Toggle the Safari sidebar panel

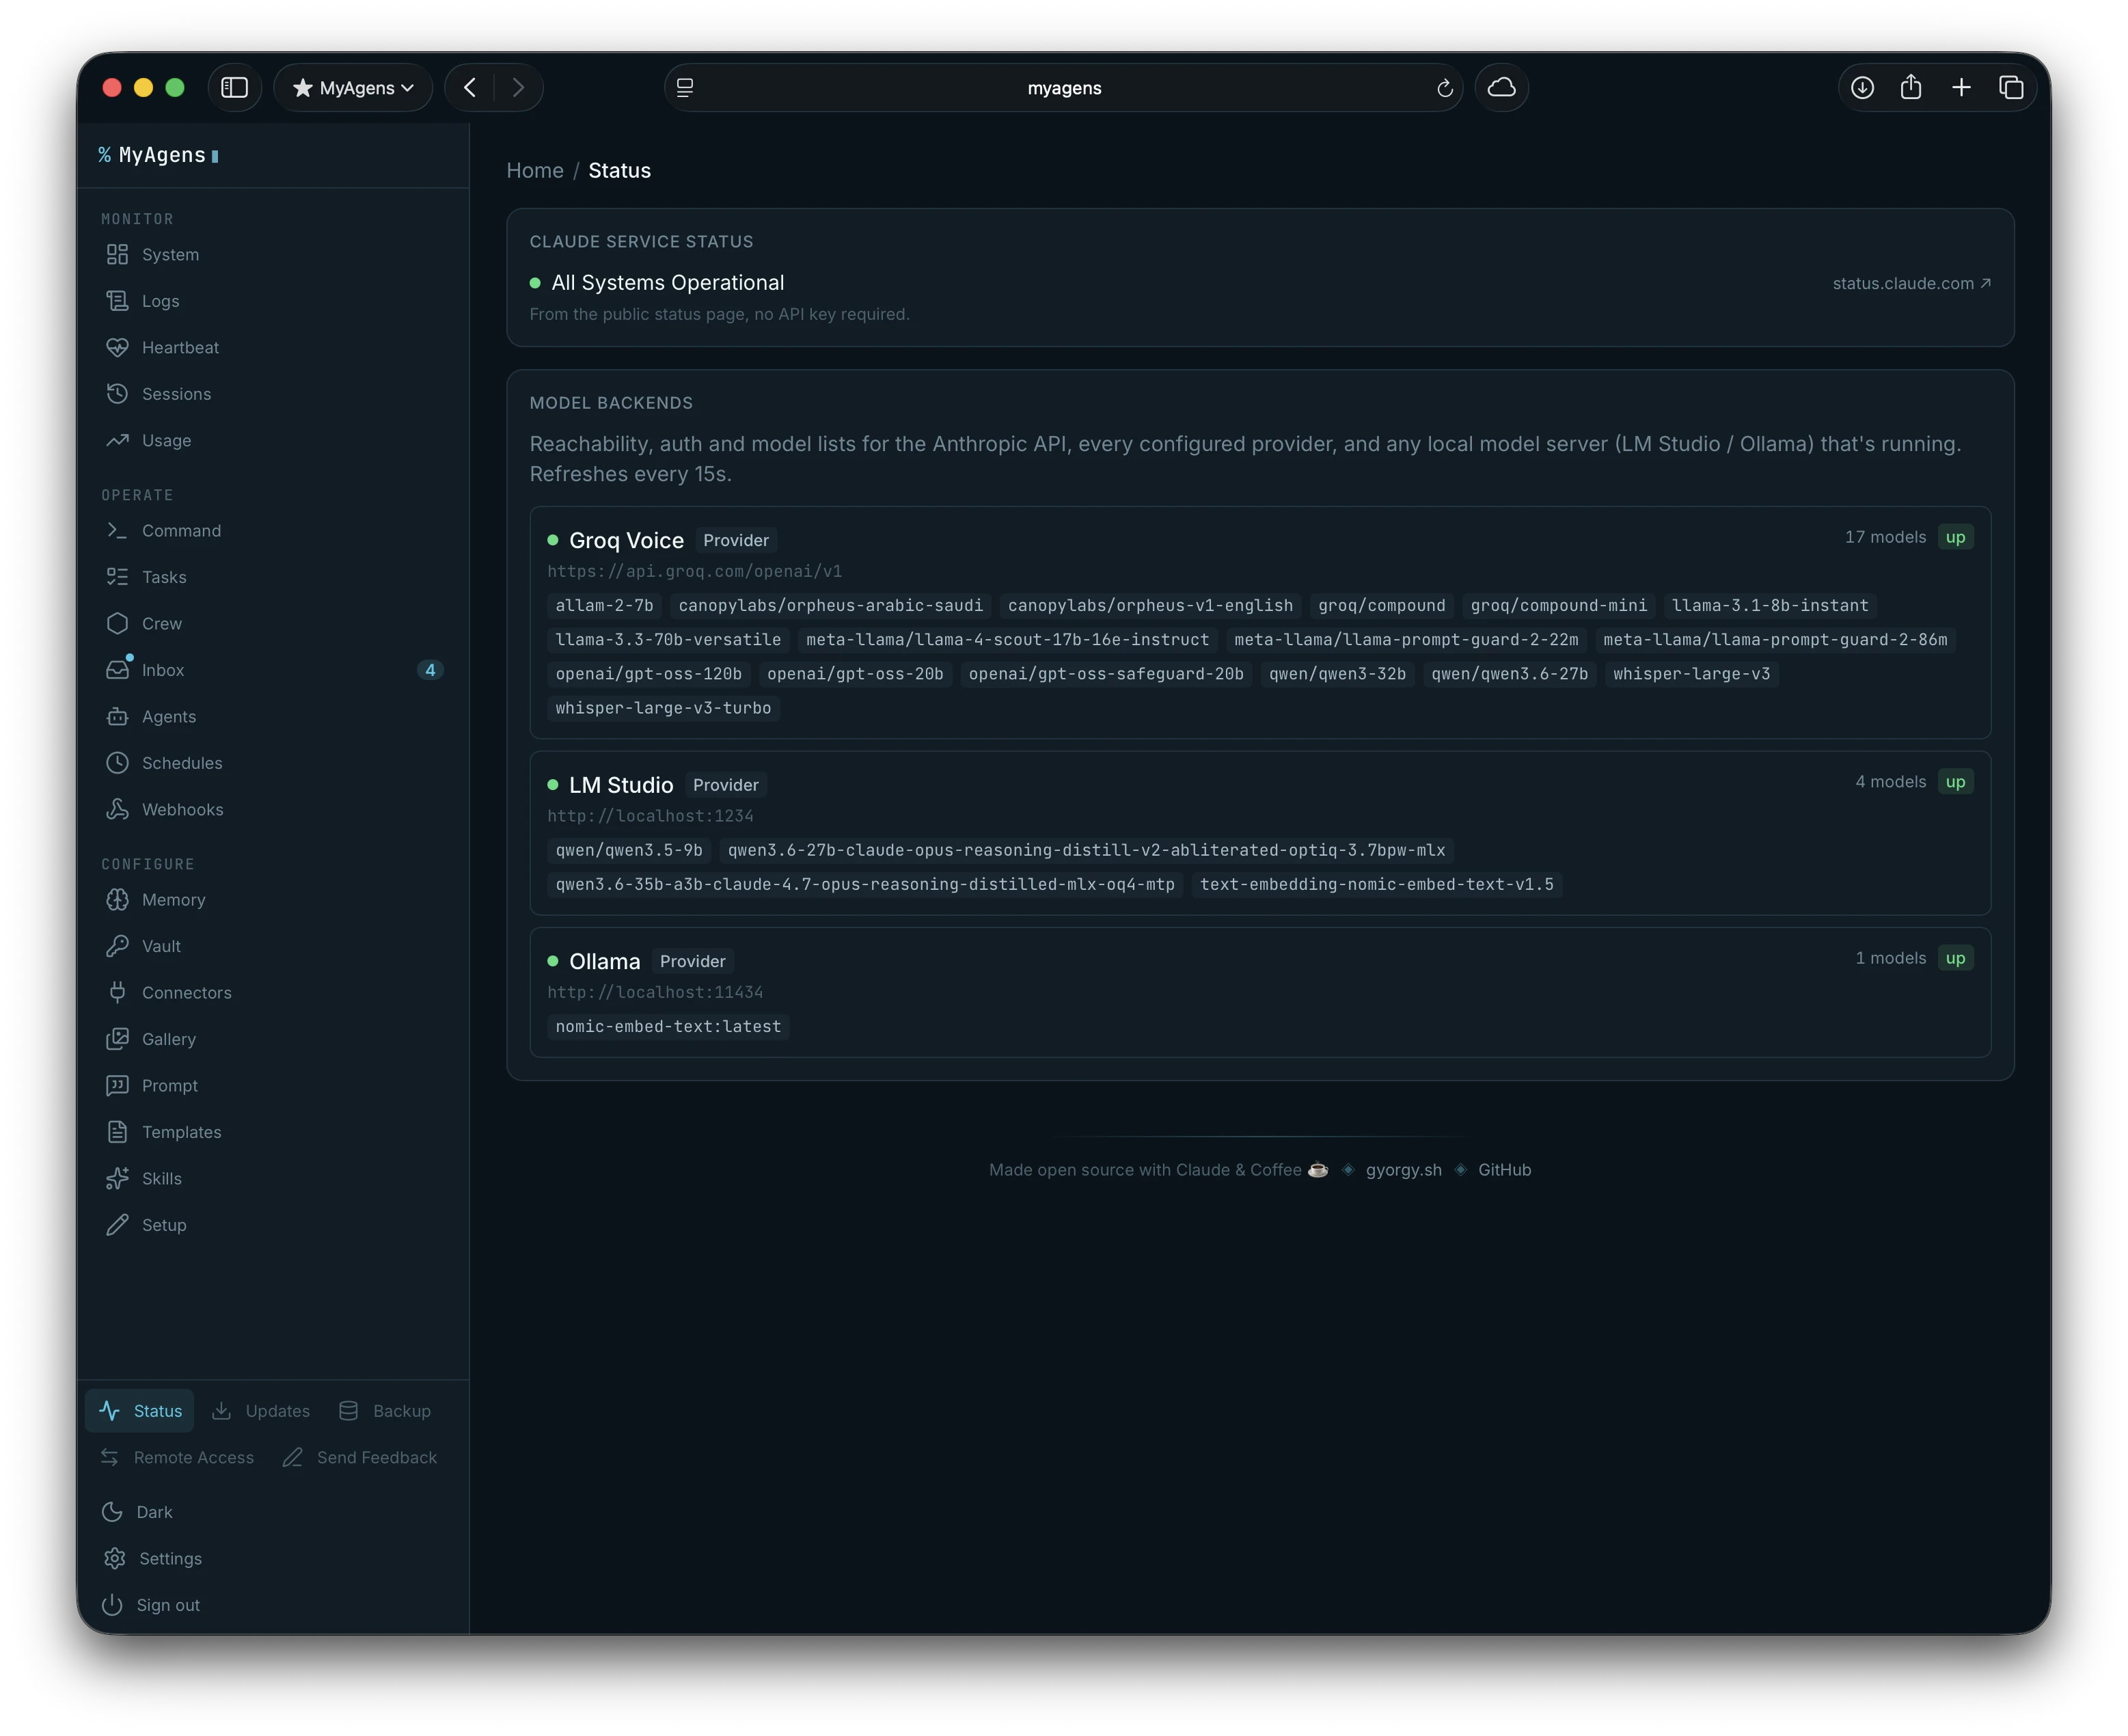tap(234, 88)
